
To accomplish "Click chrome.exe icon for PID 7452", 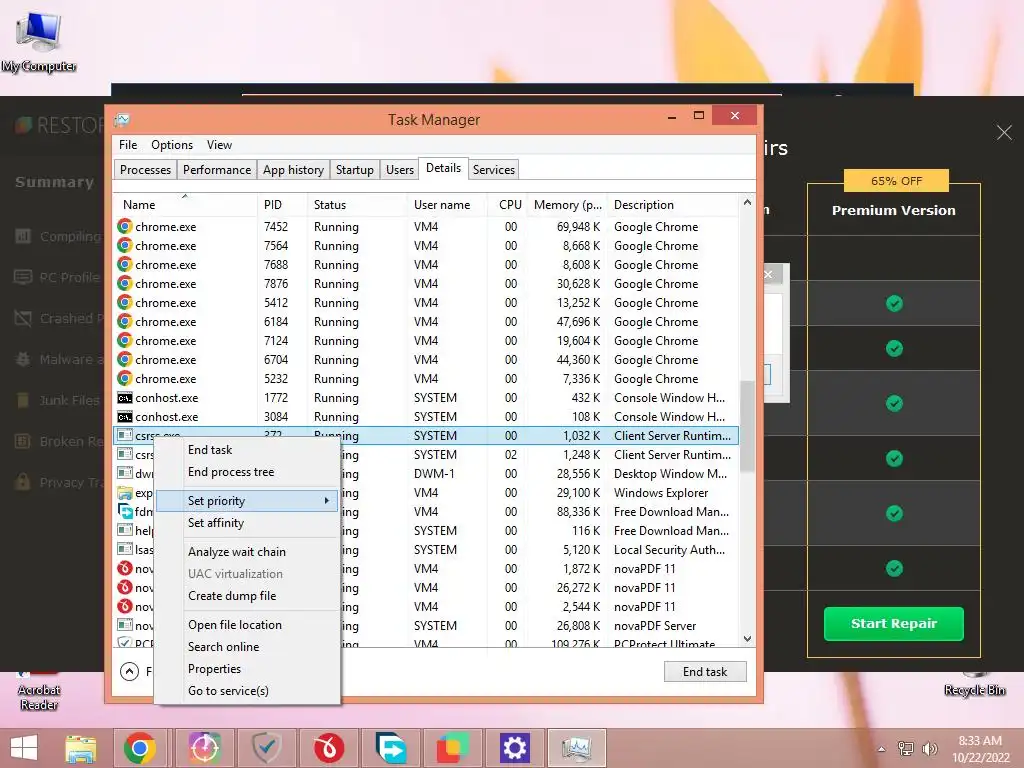I will pos(125,227).
